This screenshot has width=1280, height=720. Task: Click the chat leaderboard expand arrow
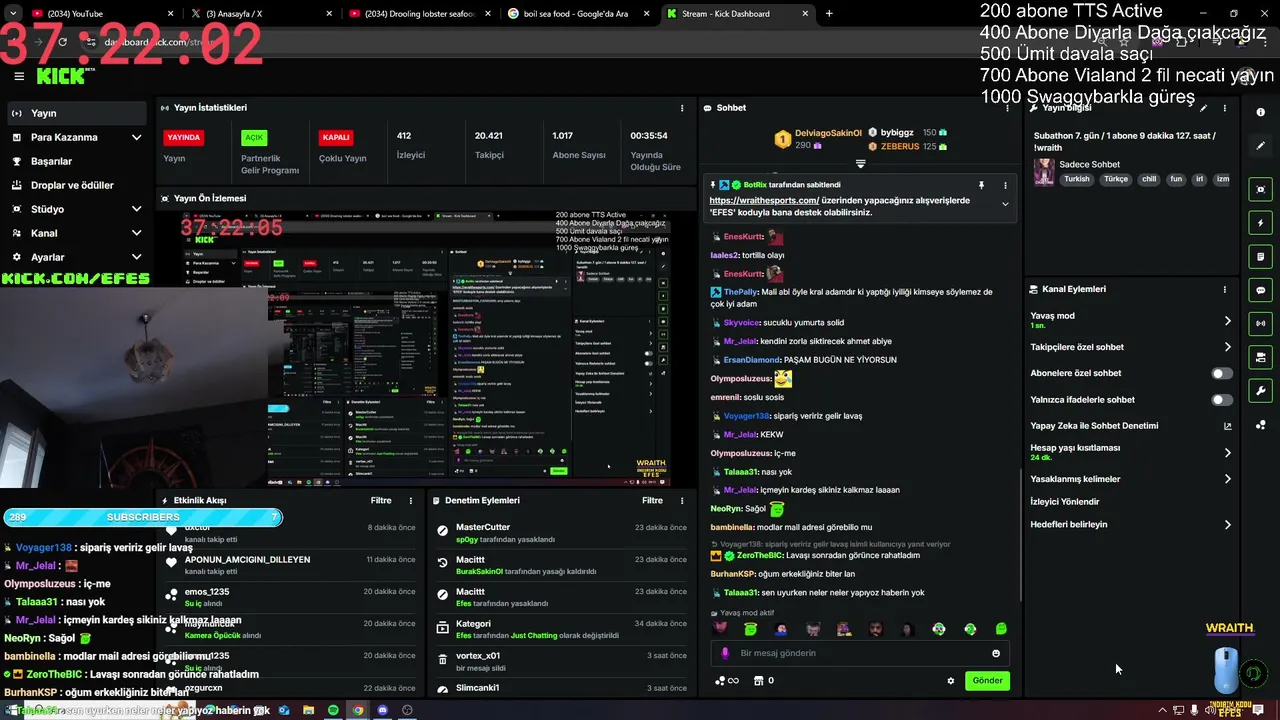click(860, 163)
